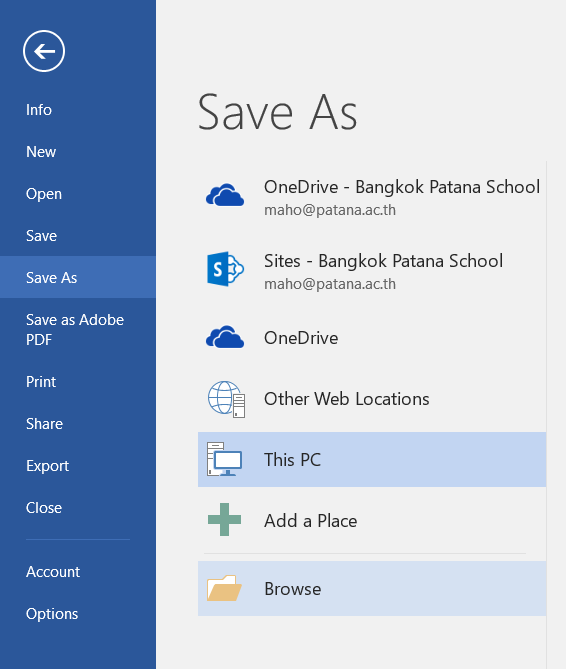
Task: Click the back arrow circle icon
Action: [44, 51]
